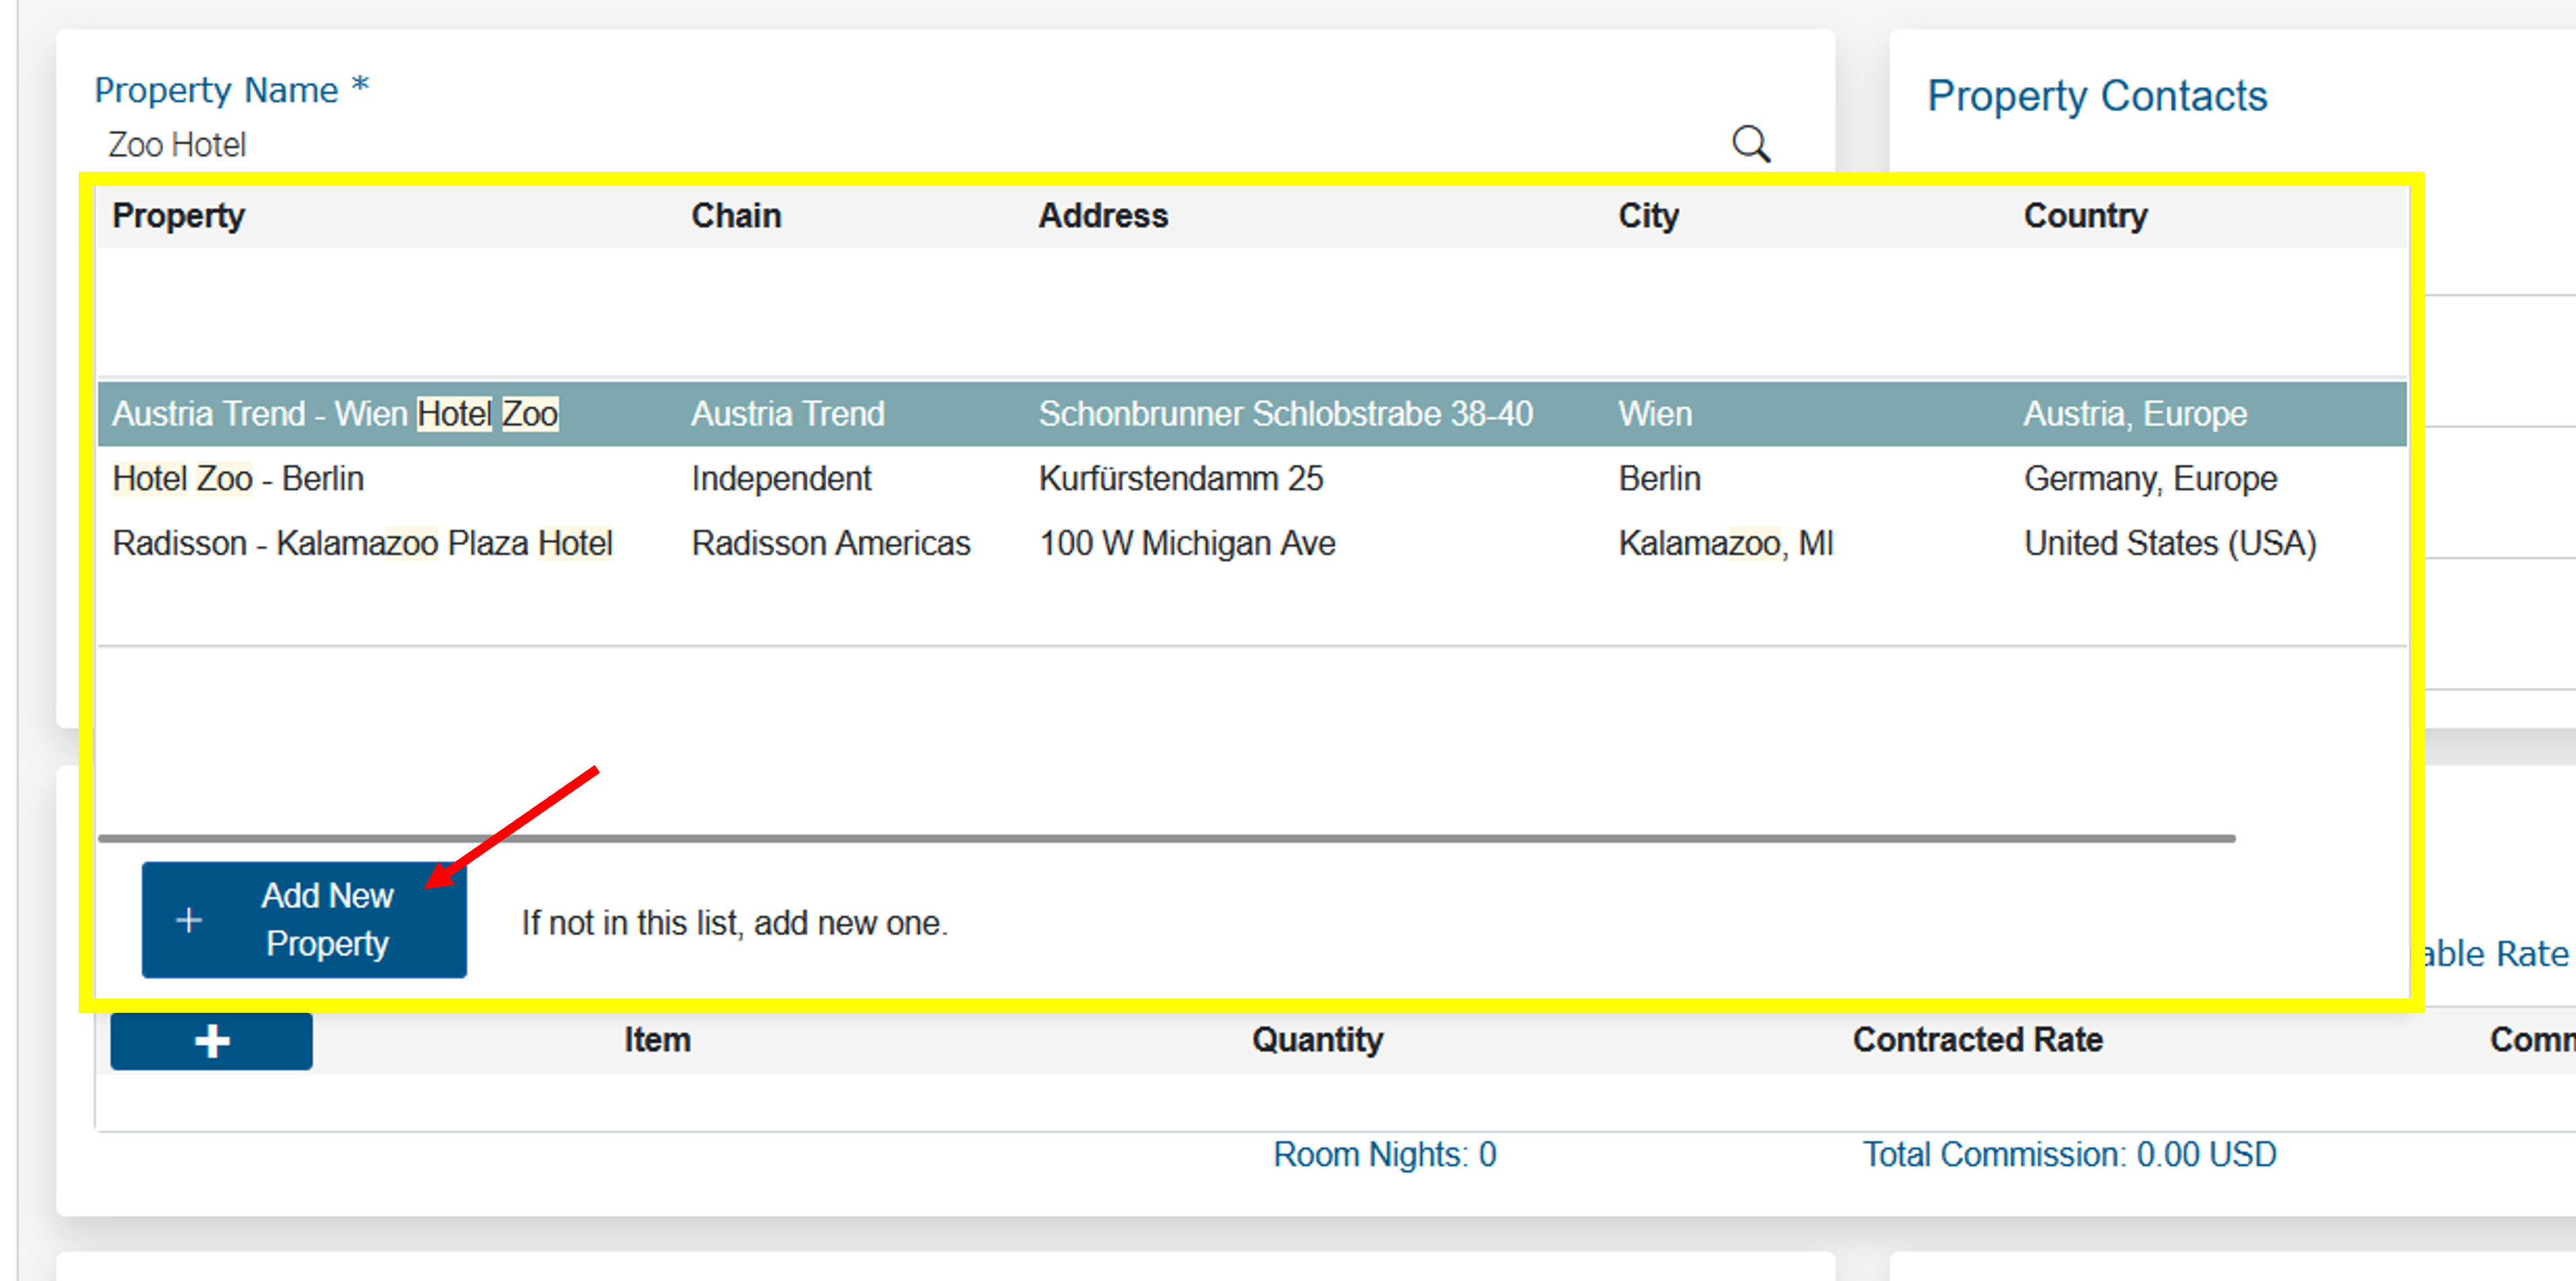The height and width of the screenshot is (1281, 2576).
Task: Click the magnifying glass search icon
Action: pos(1752,144)
